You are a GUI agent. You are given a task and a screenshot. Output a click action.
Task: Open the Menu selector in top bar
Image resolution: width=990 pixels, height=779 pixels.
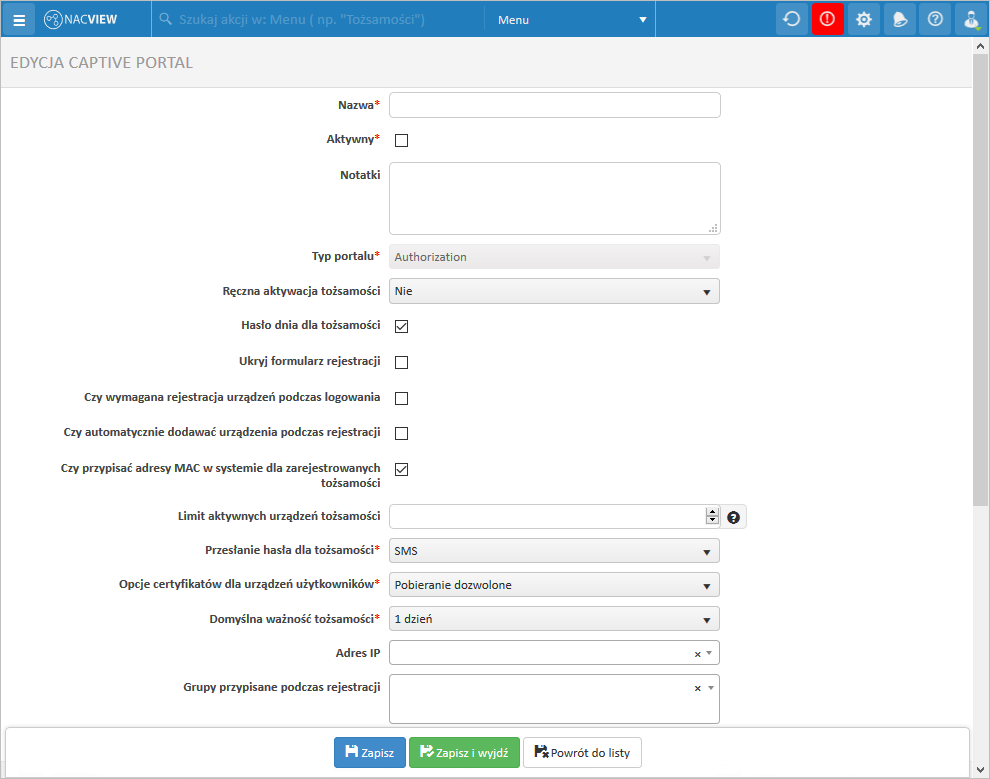click(572, 20)
